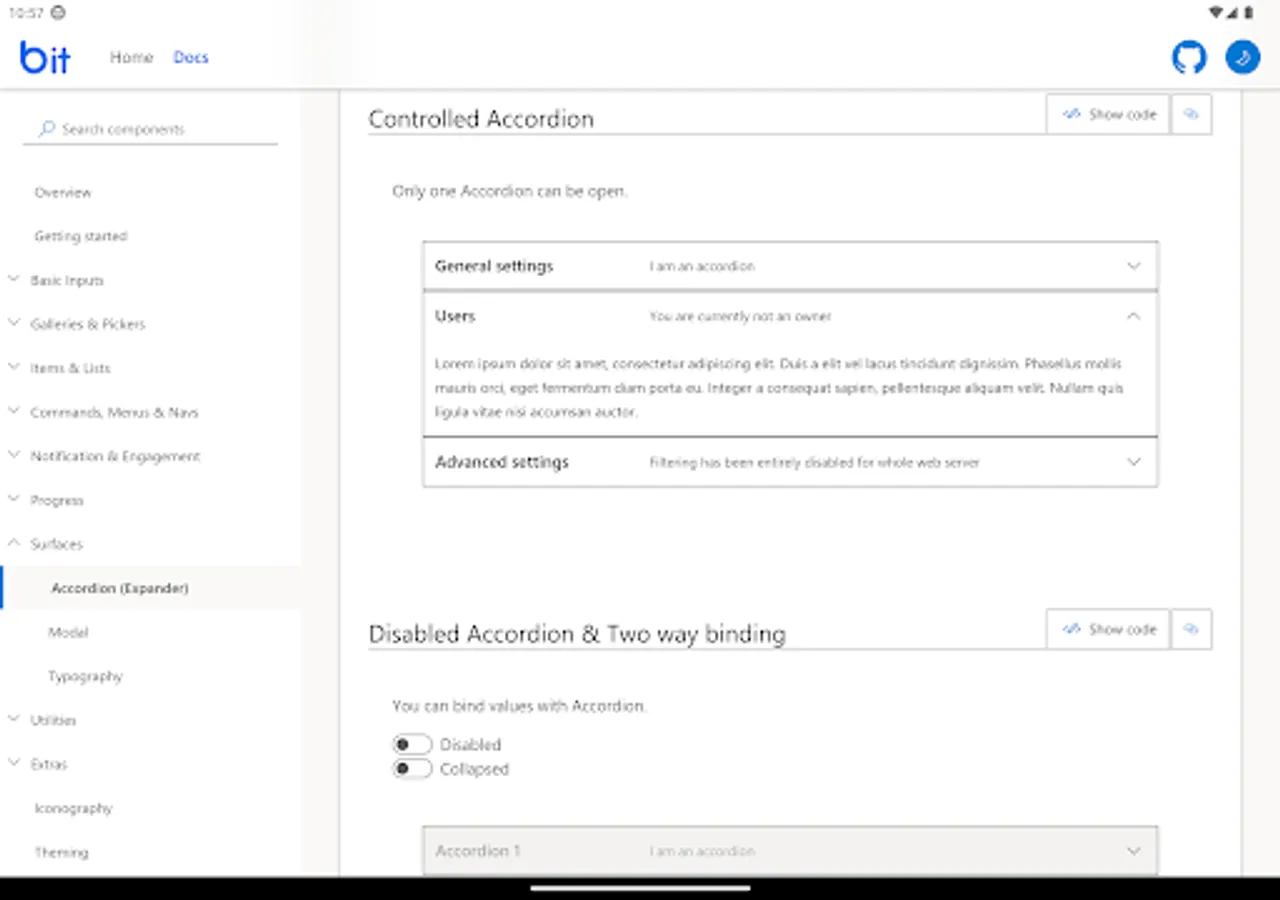
Task: Copy link for Disabled Accordion section
Action: click(1191, 629)
